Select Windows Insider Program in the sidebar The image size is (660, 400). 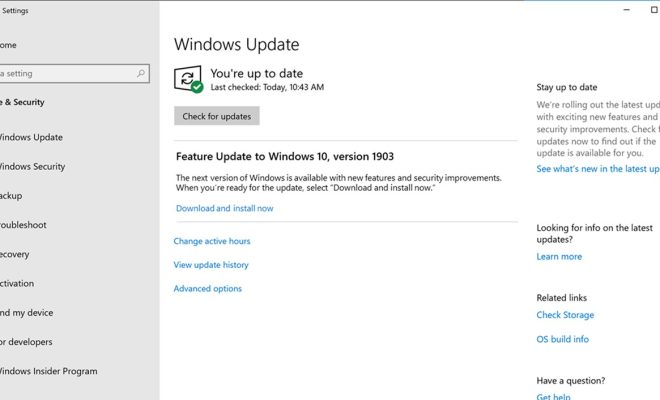point(48,371)
